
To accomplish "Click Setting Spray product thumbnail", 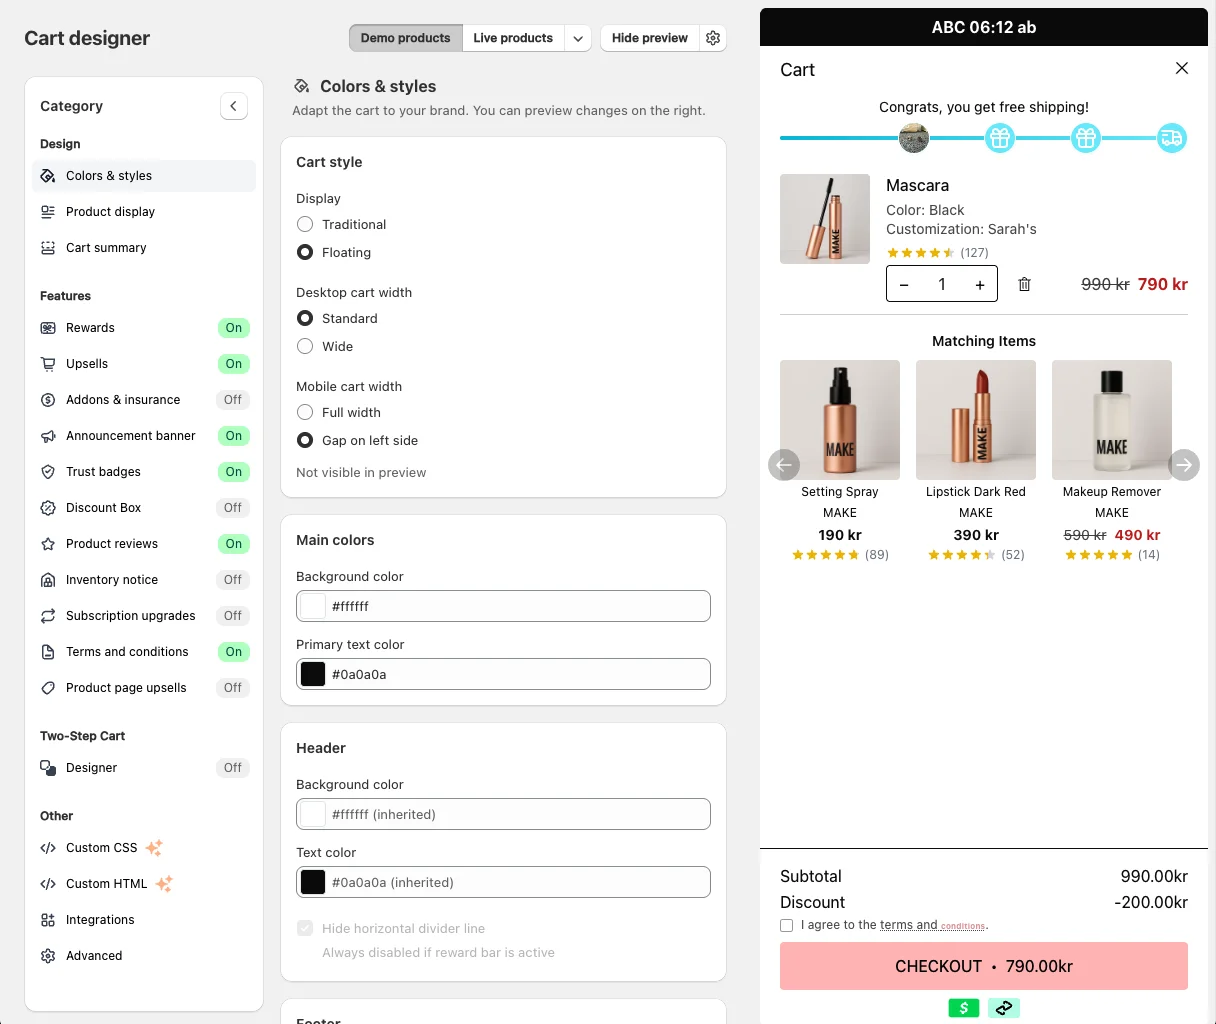I will (x=840, y=420).
